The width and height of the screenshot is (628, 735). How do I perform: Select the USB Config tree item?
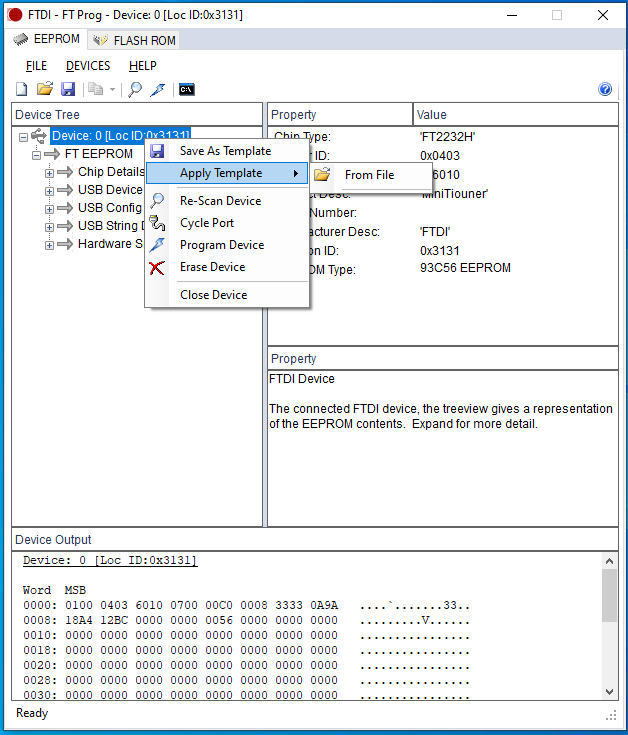pos(110,208)
